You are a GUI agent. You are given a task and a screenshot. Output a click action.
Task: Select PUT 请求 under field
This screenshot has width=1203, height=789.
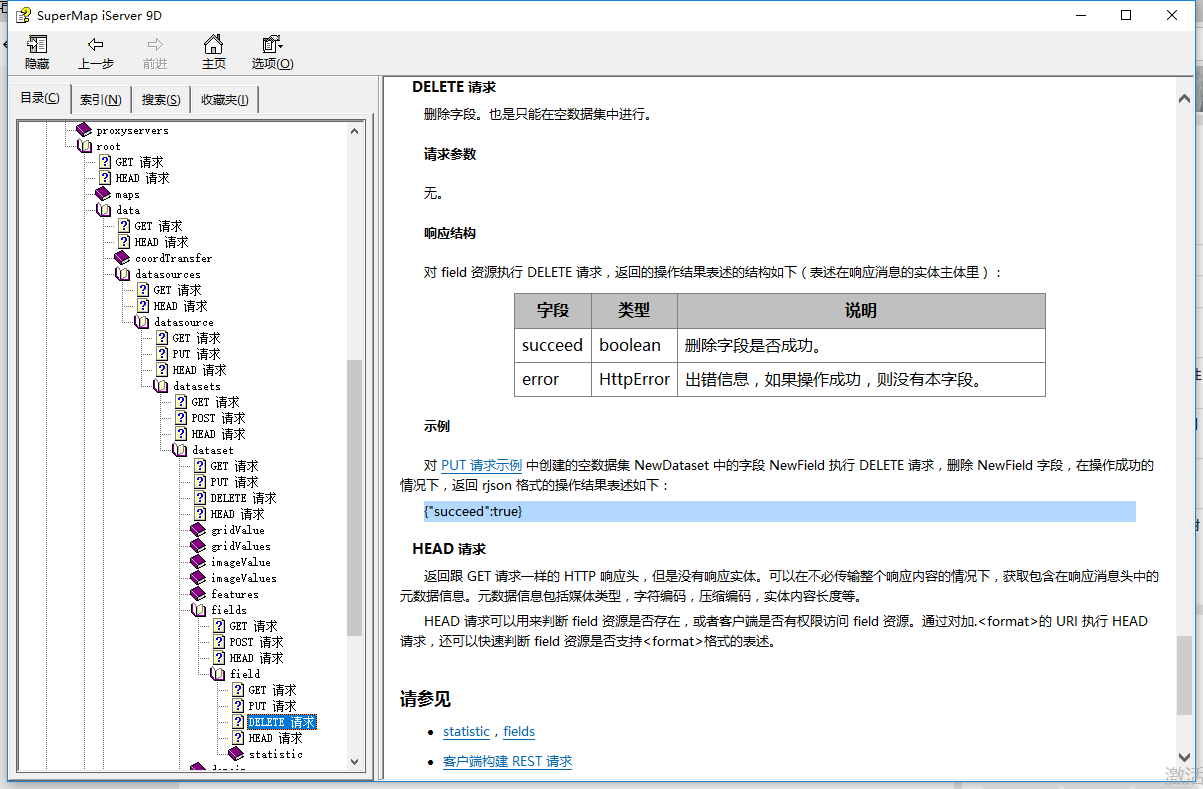272,706
